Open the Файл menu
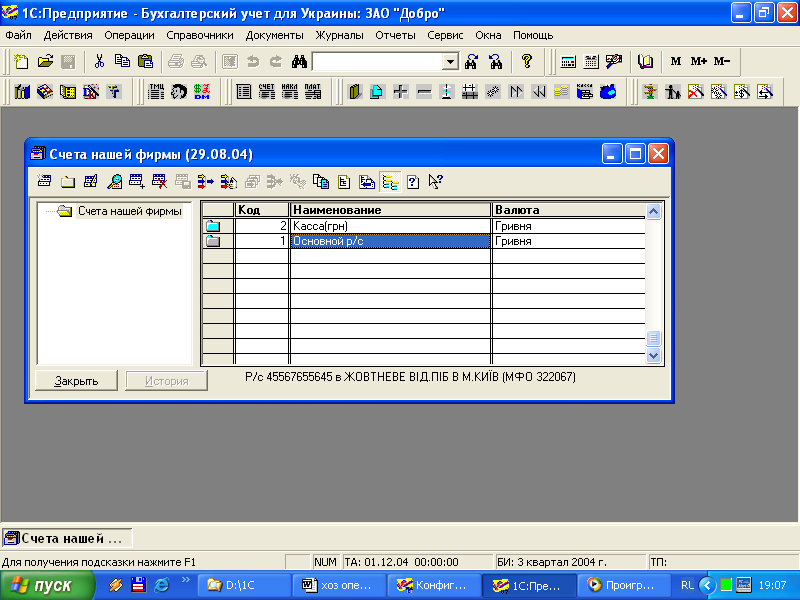 18,35
